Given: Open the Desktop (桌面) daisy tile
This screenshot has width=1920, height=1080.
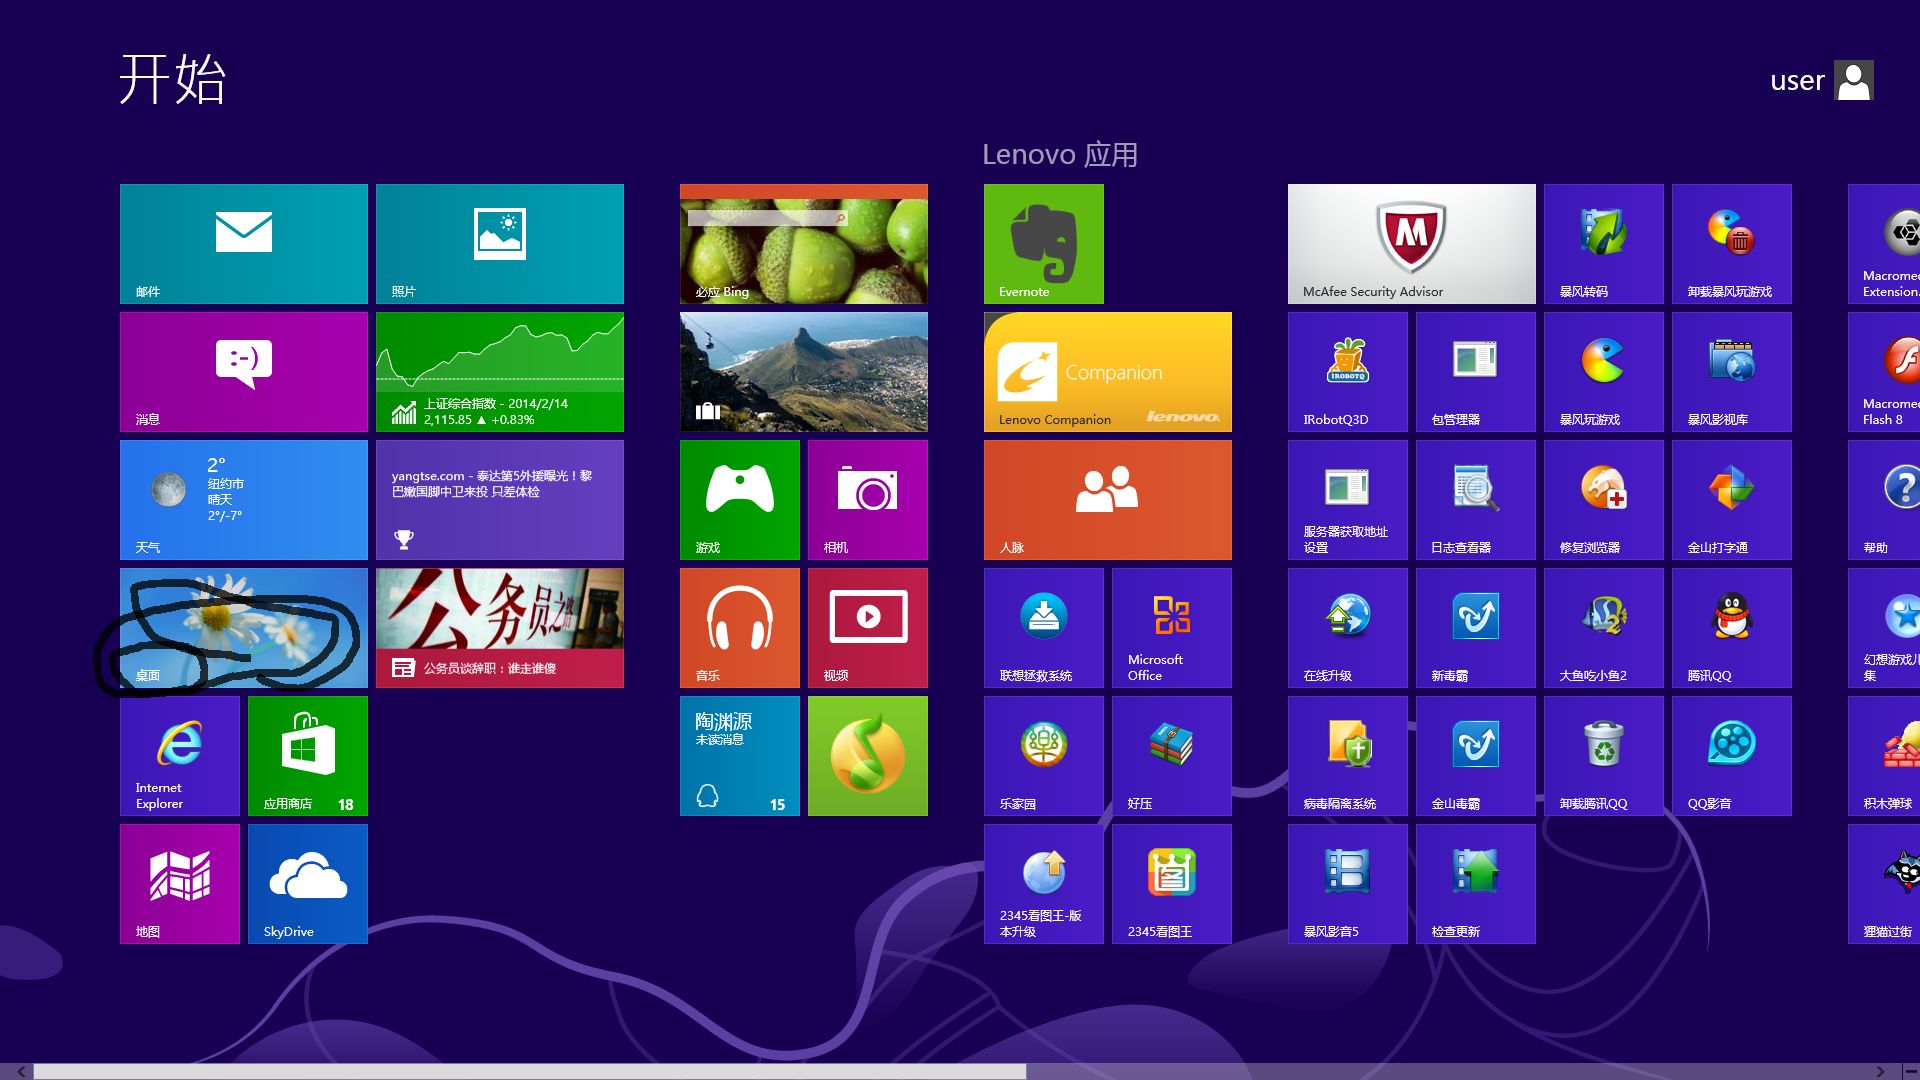Looking at the screenshot, I should click(243, 627).
